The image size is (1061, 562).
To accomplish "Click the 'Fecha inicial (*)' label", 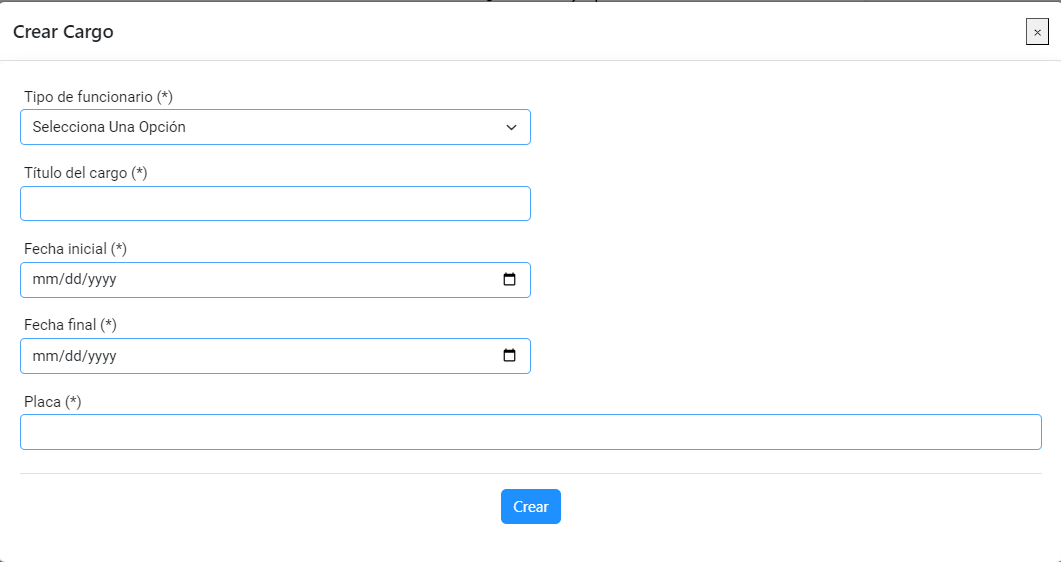I will pos(75,249).
